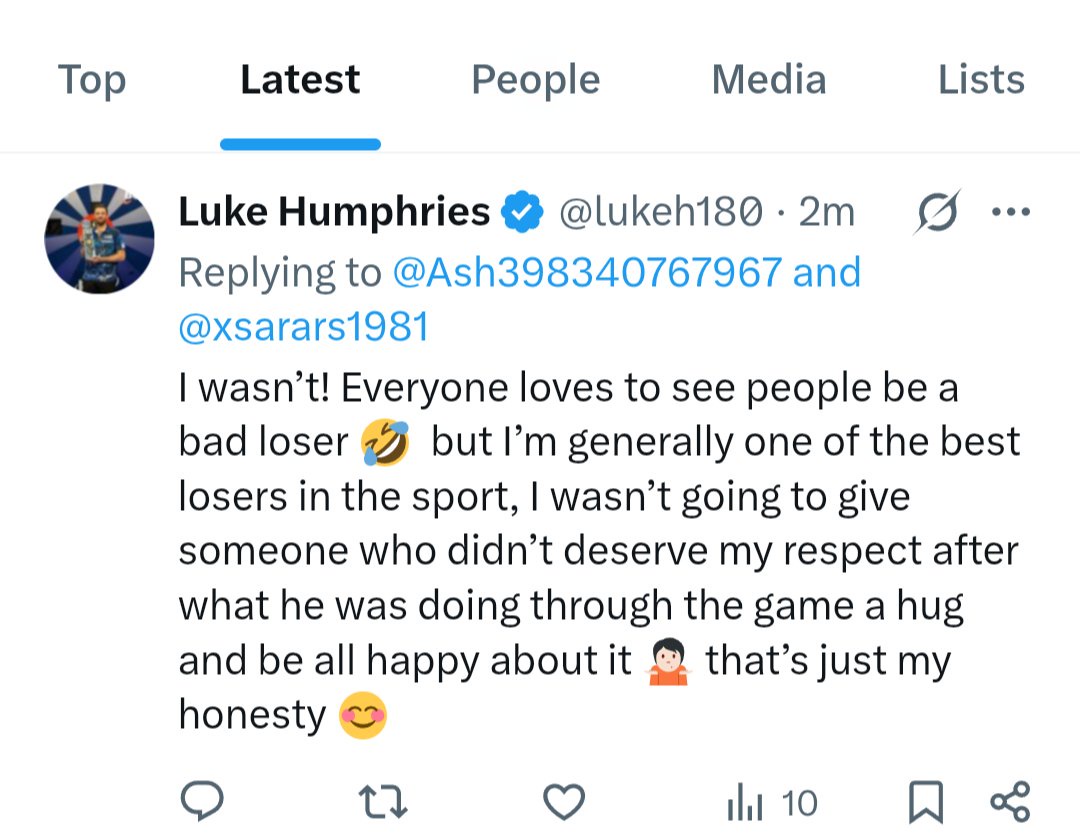
Task: Click the blue verified badge
Action: tap(523, 212)
